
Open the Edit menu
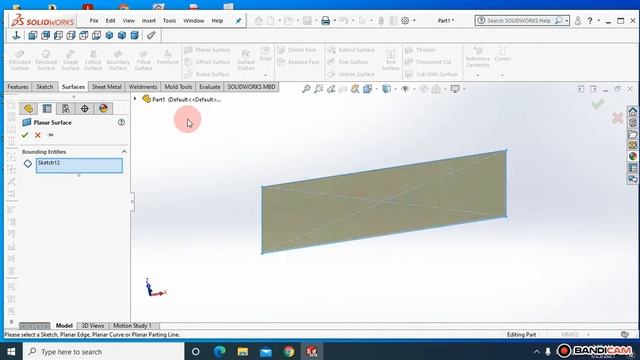pyautogui.click(x=110, y=21)
